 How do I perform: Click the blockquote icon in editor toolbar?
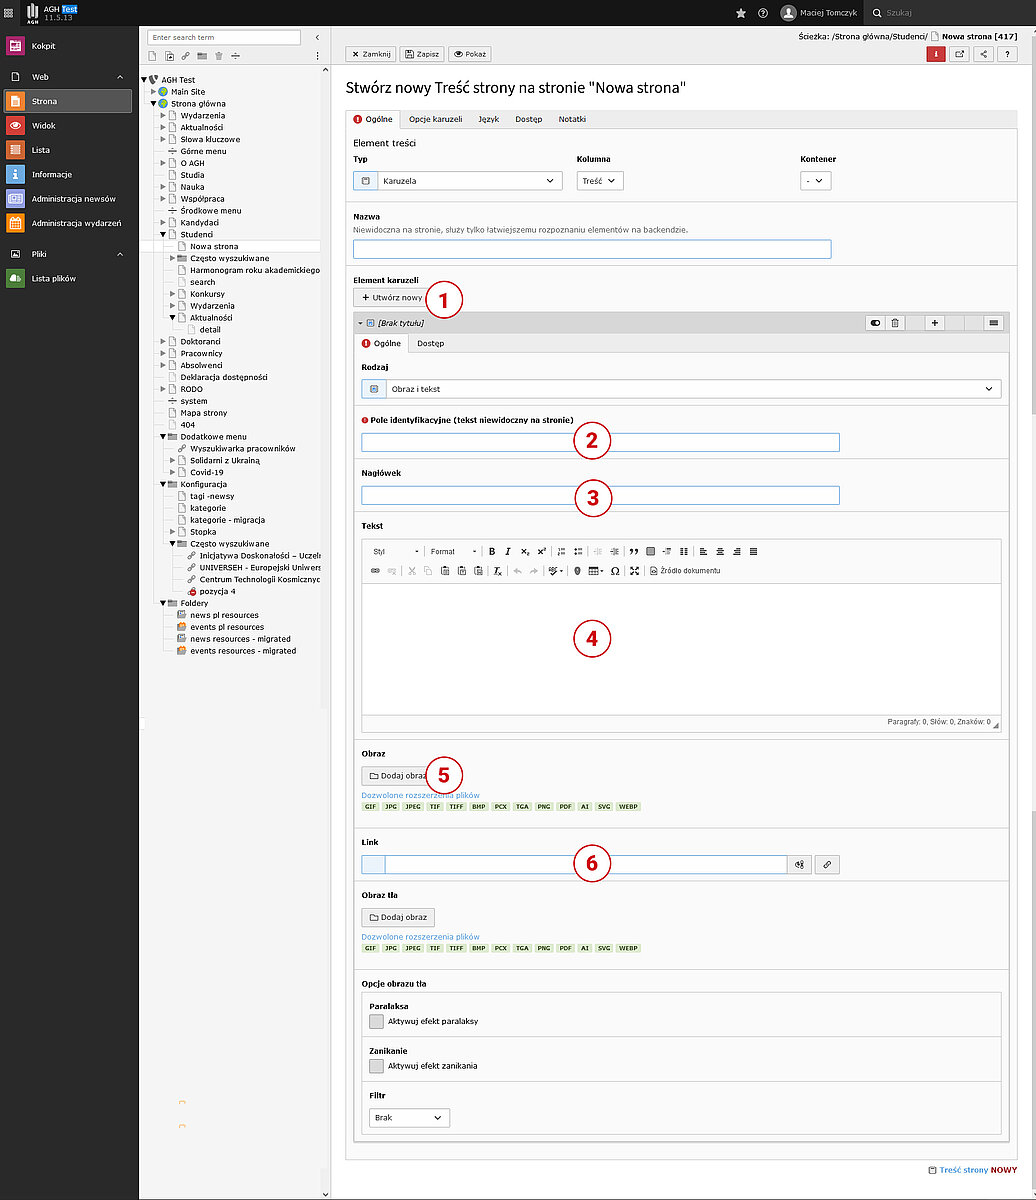634,551
